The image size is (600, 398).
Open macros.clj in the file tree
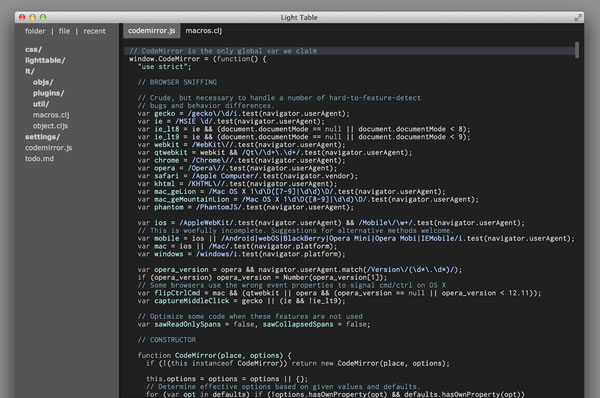51,115
